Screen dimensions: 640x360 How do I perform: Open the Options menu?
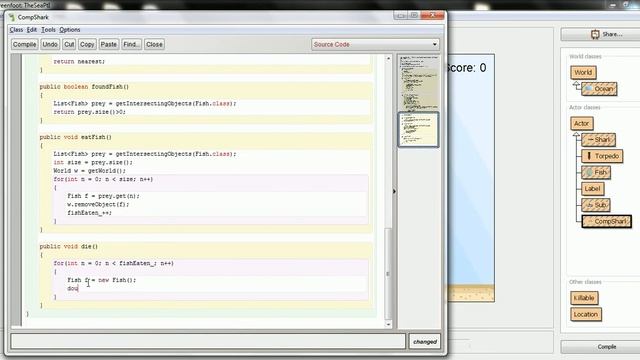[x=70, y=30]
